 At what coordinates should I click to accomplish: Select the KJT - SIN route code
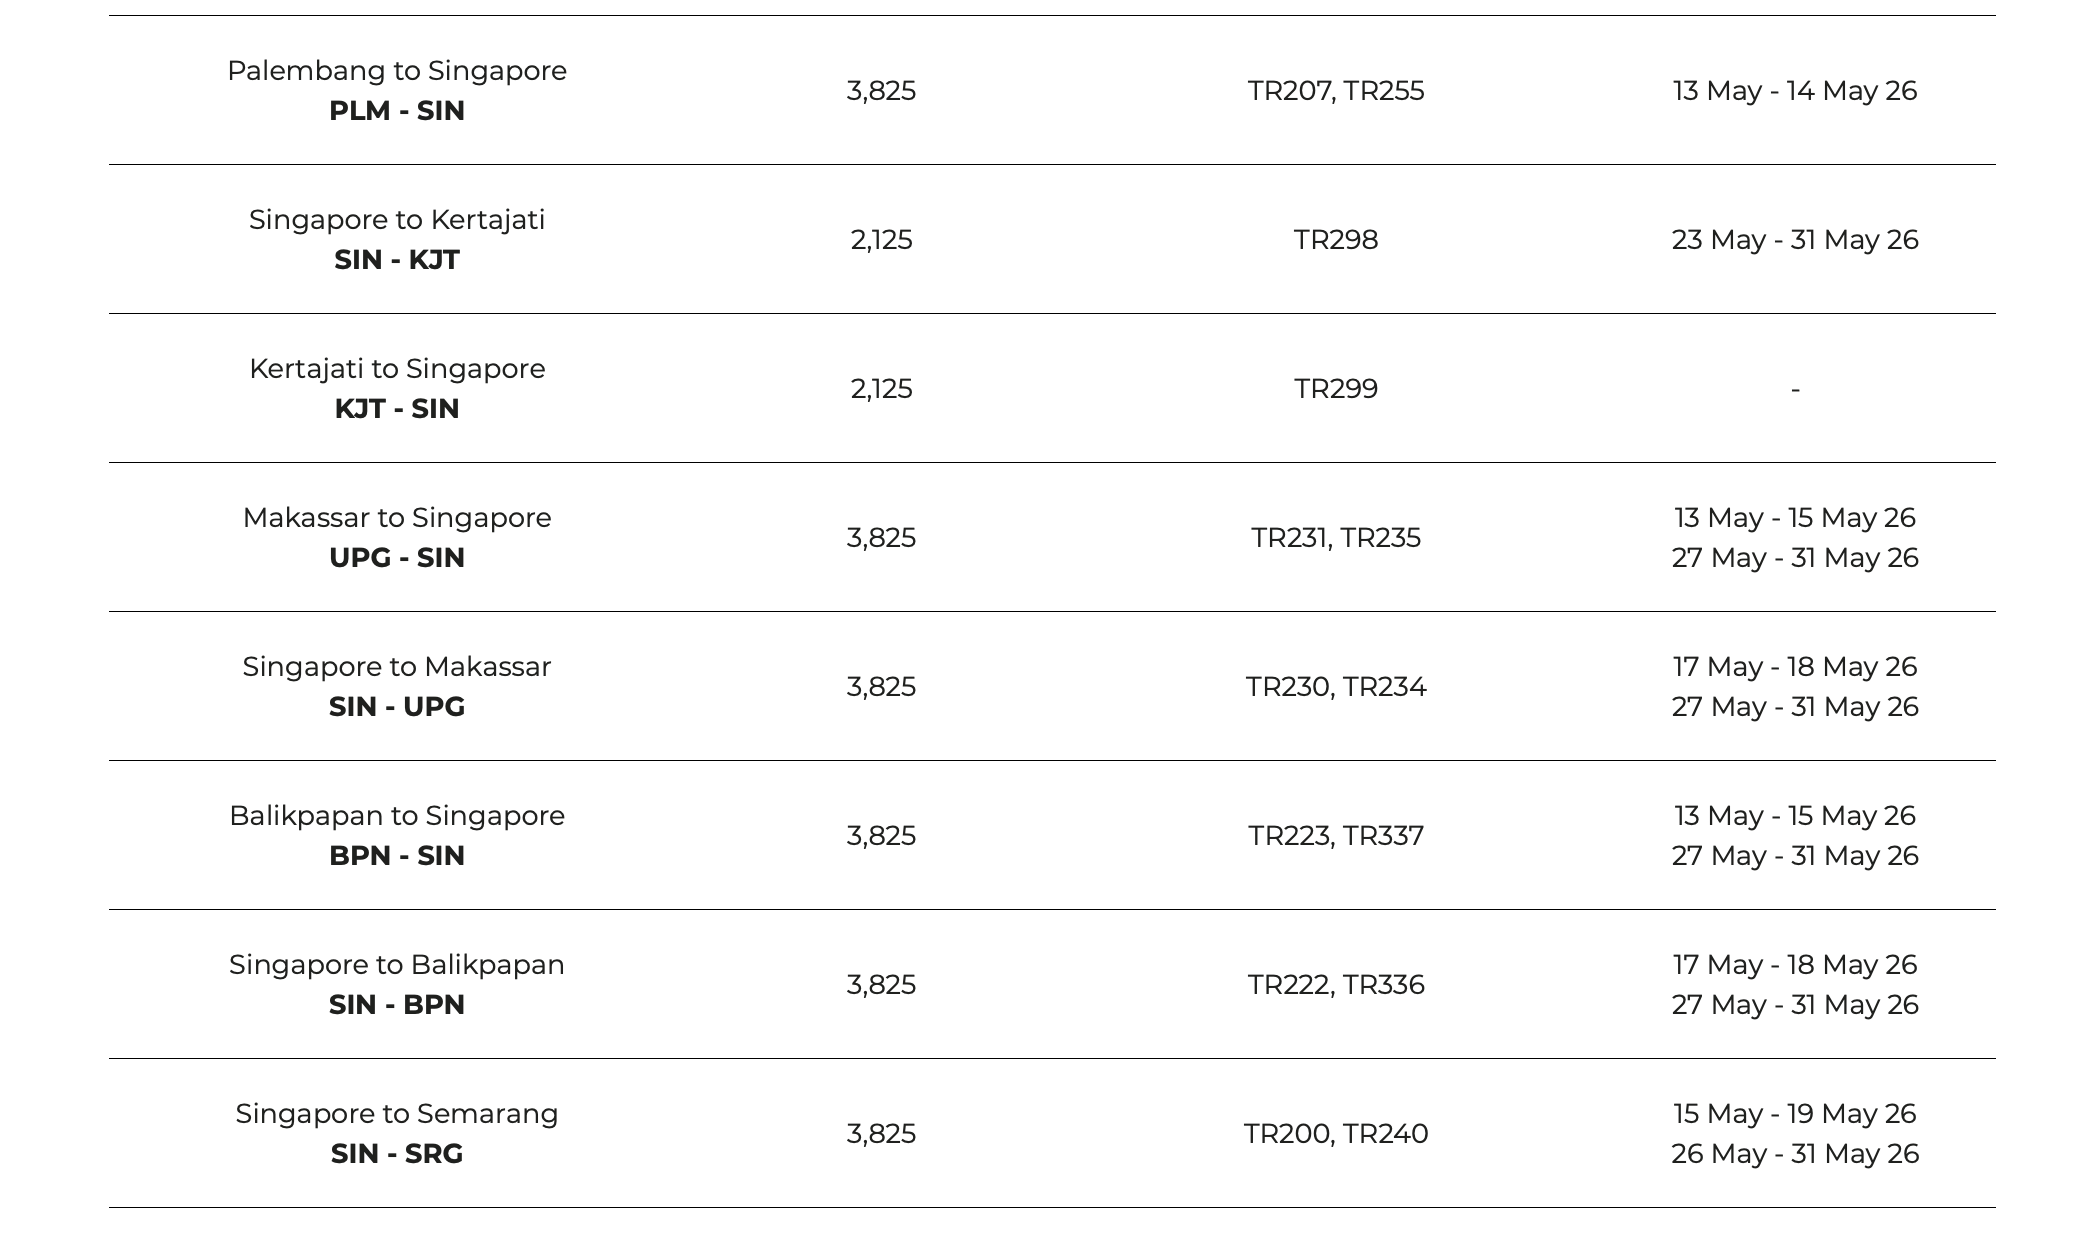tap(397, 409)
